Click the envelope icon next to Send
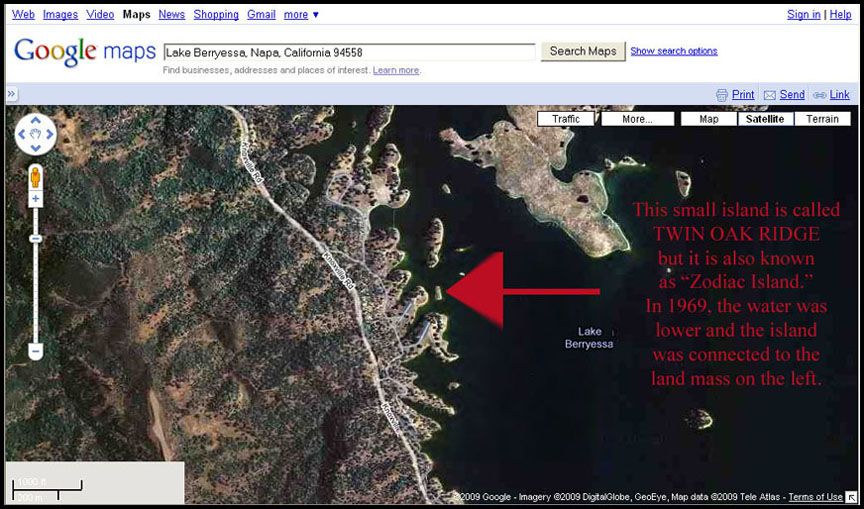 click(x=770, y=95)
